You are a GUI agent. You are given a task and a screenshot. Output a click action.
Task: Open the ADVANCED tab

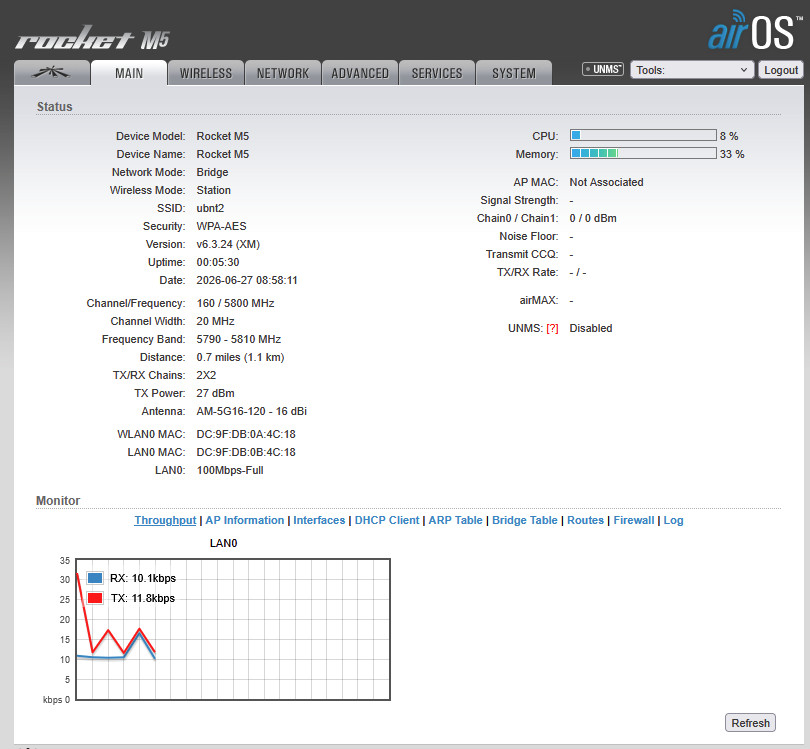[x=360, y=73]
